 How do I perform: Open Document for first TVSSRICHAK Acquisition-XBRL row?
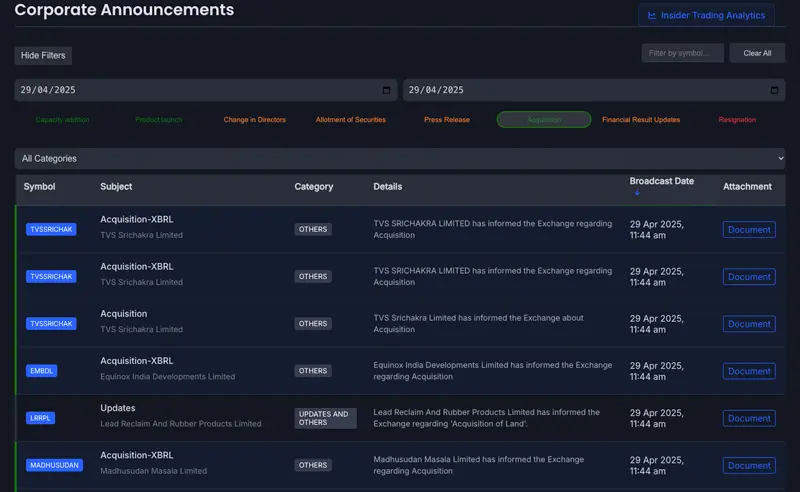click(x=749, y=230)
